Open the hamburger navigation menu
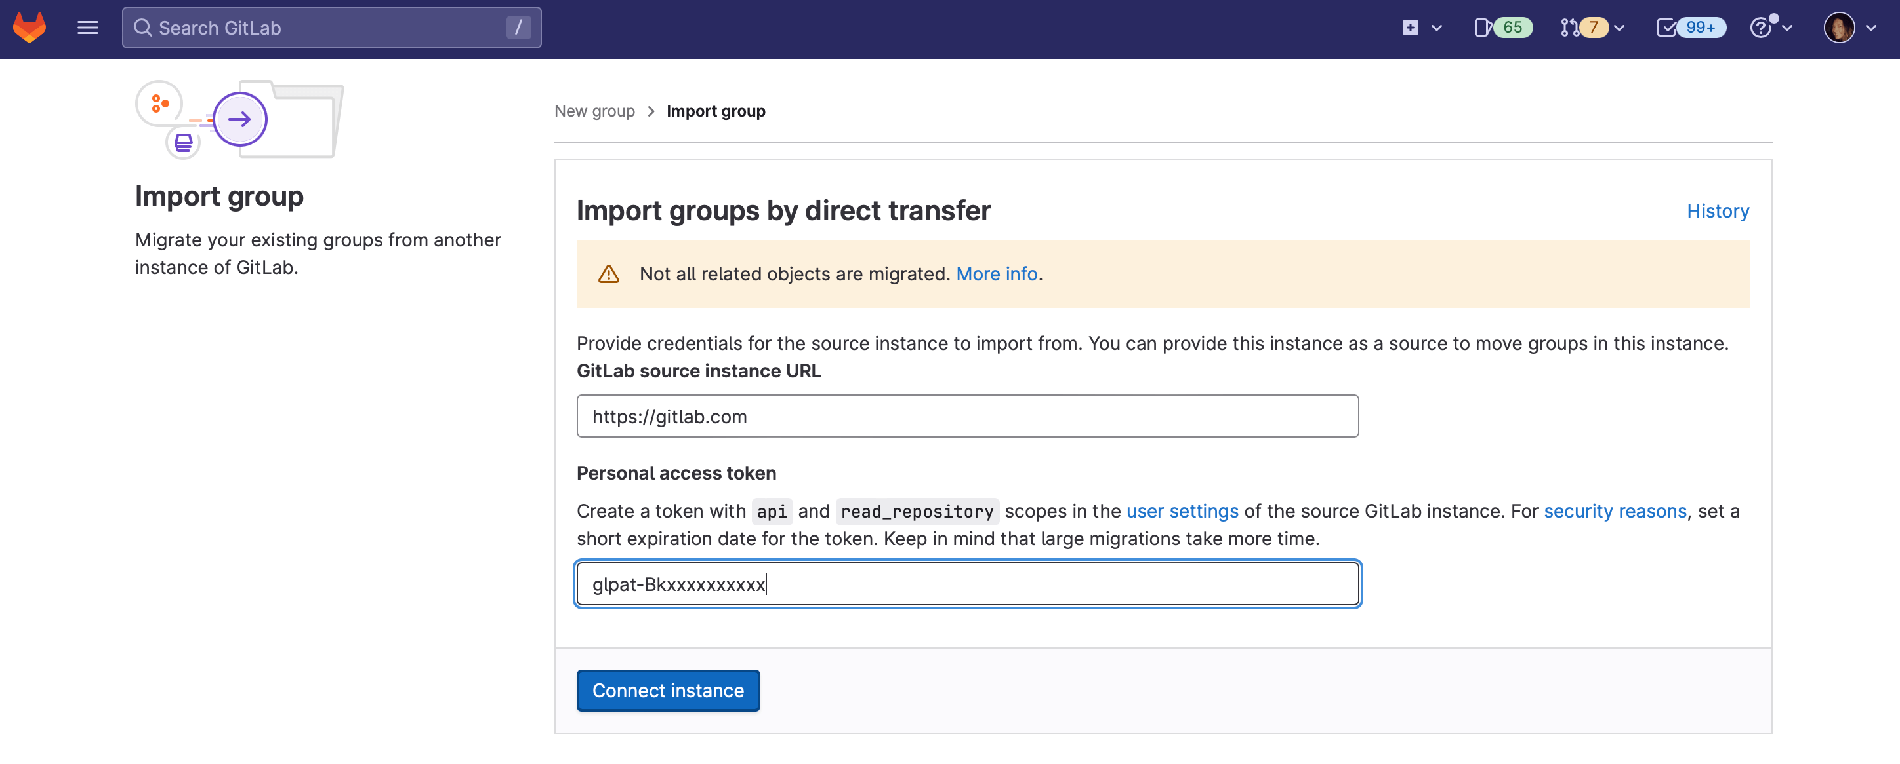1900x764 pixels. tap(88, 27)
